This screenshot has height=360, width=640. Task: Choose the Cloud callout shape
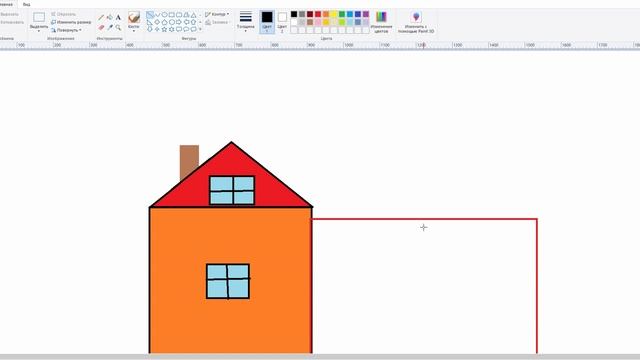[193, 29]
